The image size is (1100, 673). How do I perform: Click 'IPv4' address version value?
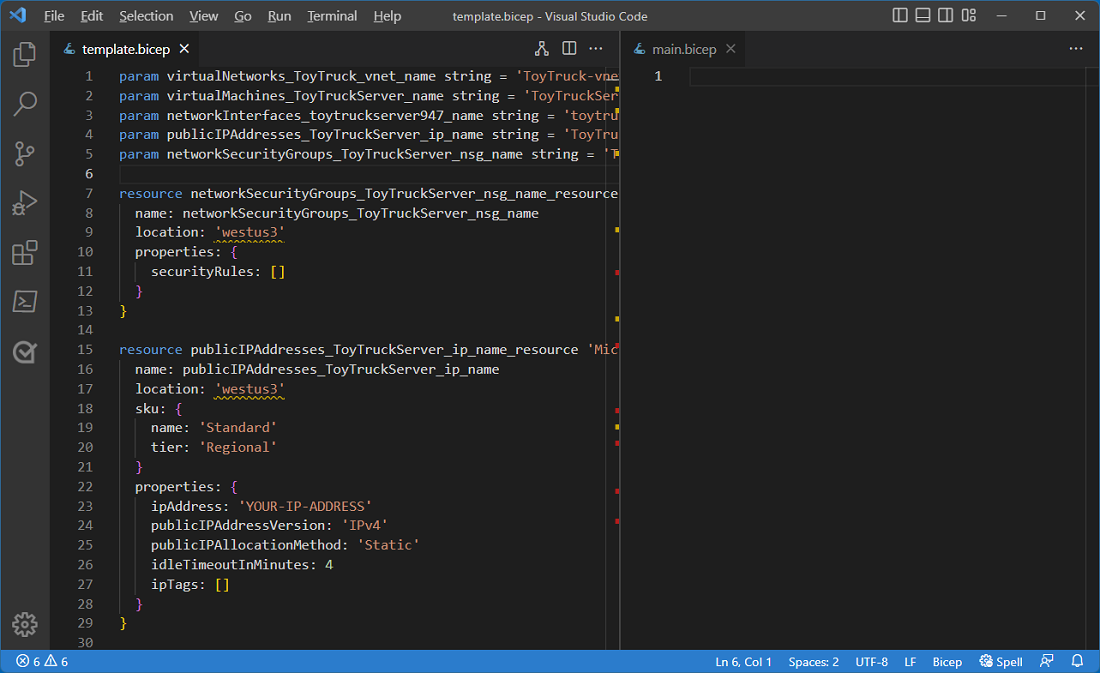tap(365, 525)
